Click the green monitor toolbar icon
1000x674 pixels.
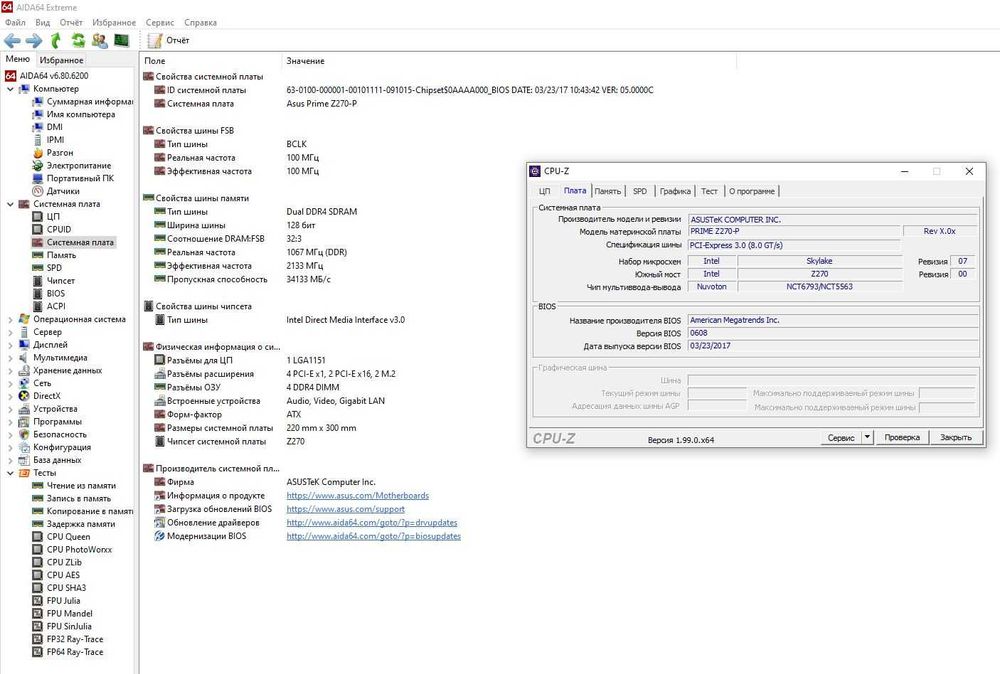click(x=121, y=41)
